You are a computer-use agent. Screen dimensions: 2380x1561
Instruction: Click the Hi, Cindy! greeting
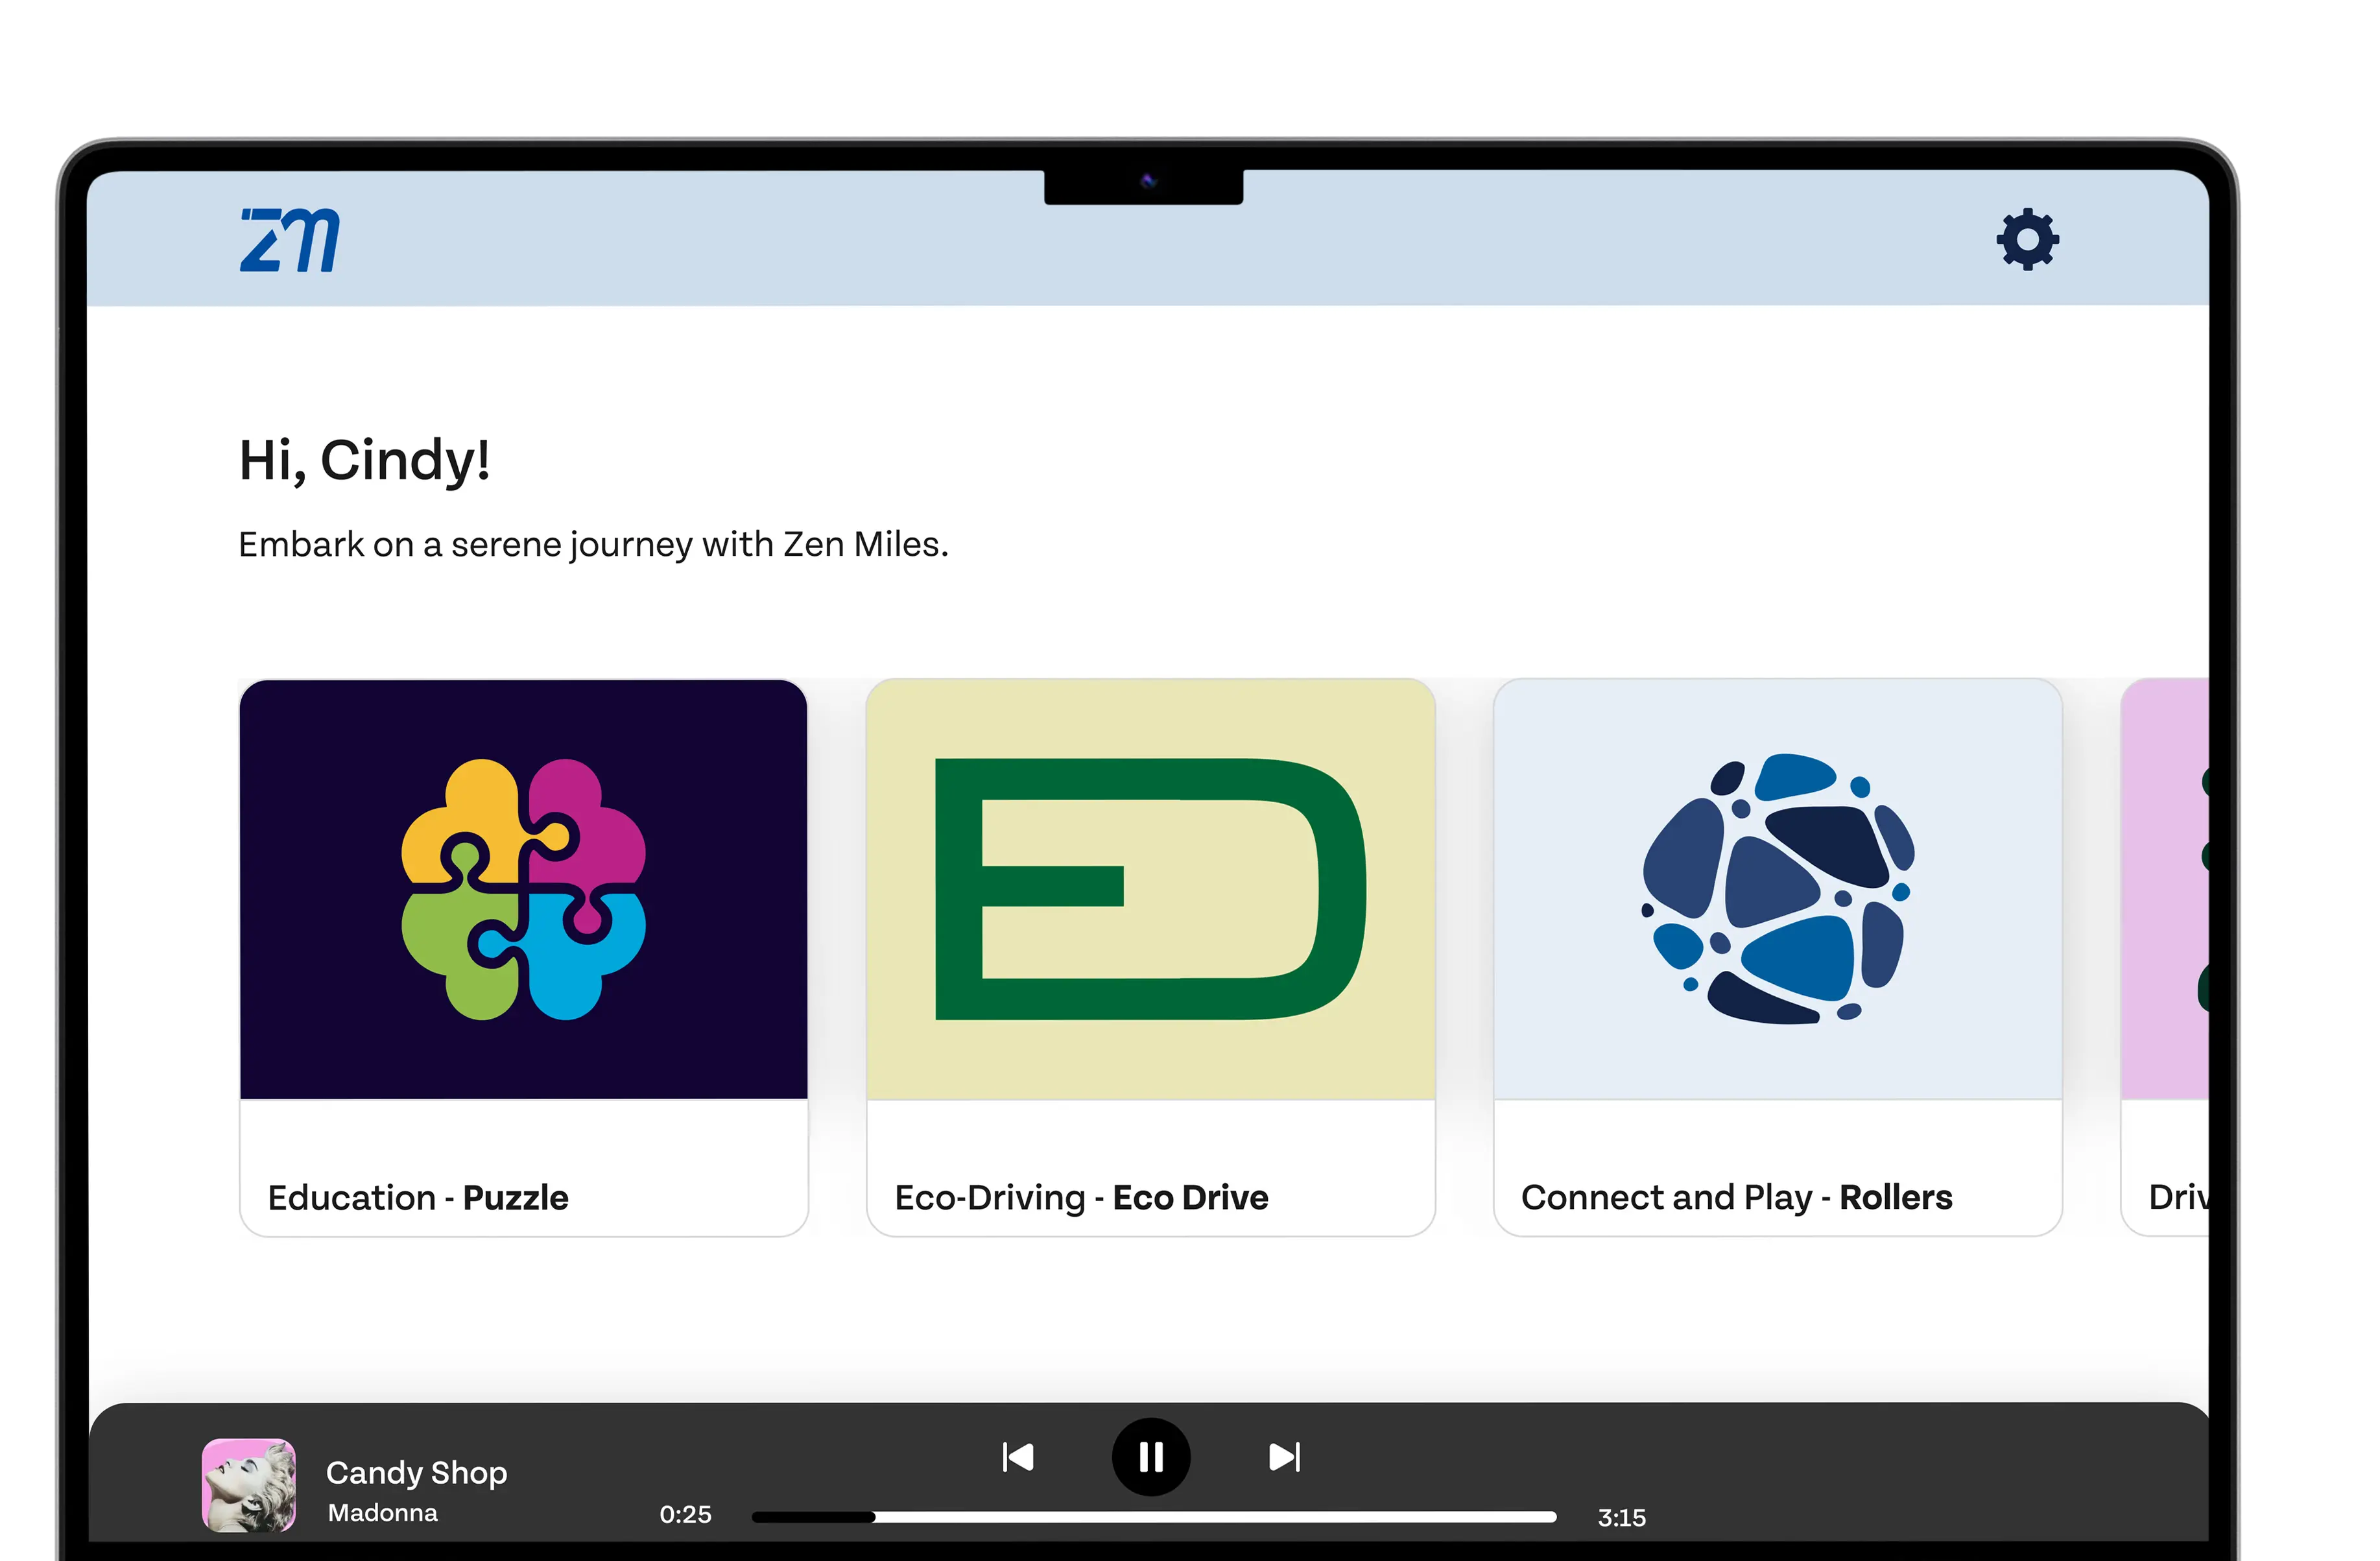coord(364,460)
